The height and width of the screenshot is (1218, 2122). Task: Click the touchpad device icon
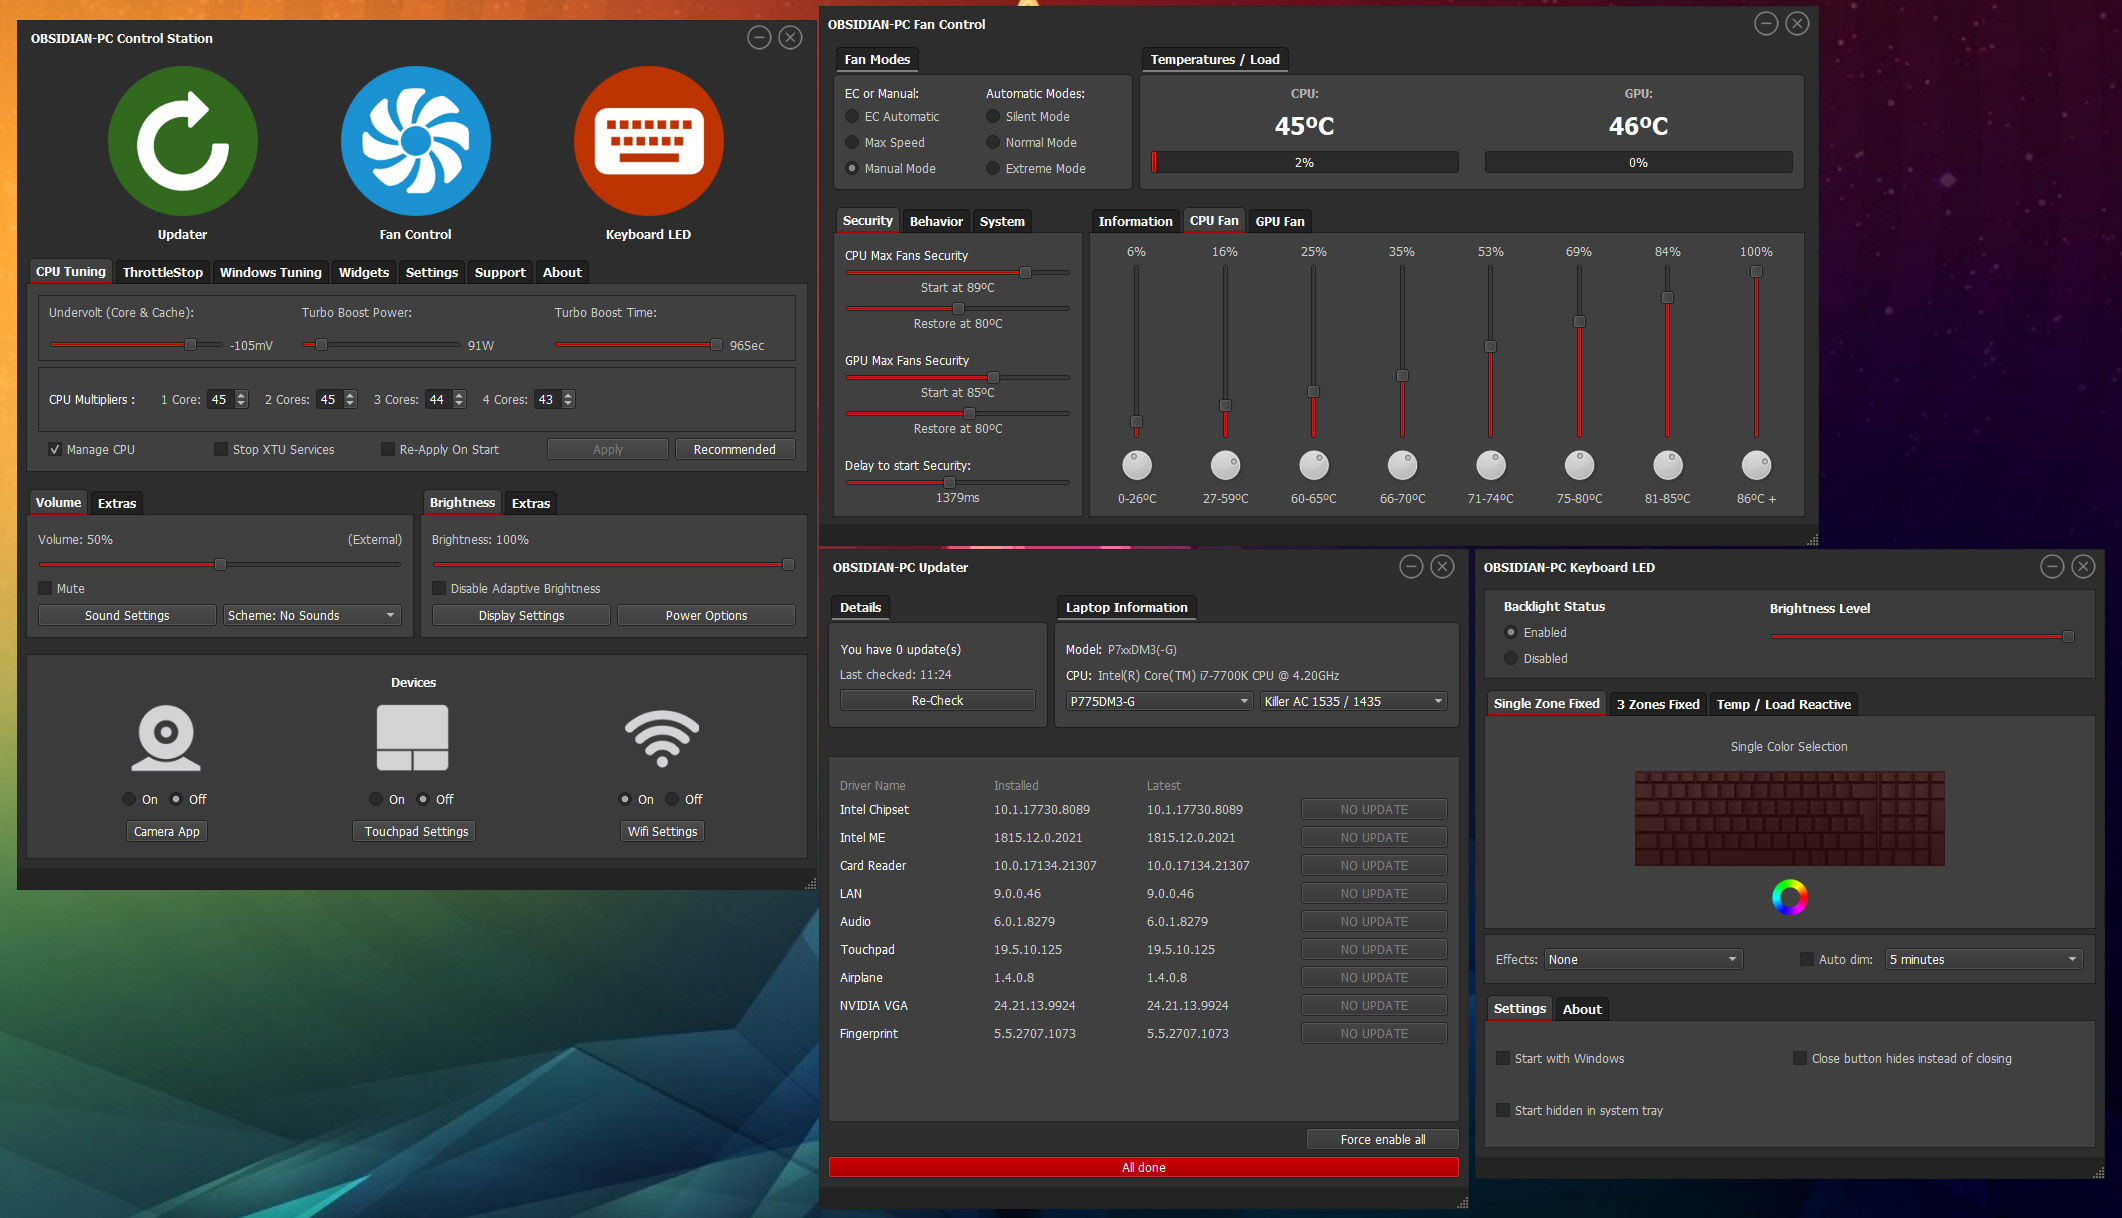[412, 738]
